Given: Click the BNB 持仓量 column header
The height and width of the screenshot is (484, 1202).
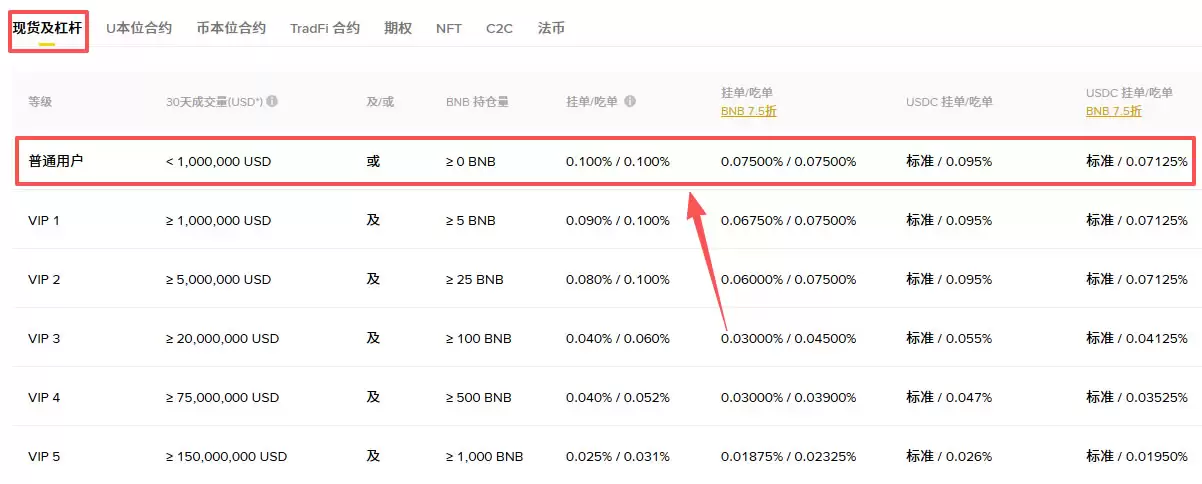Looking at the screenshot, I should coord(477,101).
